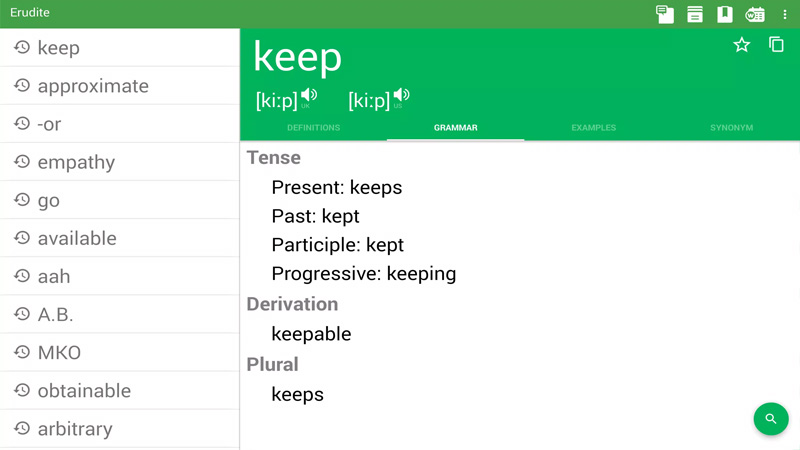Copy the word keep with copy icon
Viewport: 800px width, 450px height.
(776, 45)
